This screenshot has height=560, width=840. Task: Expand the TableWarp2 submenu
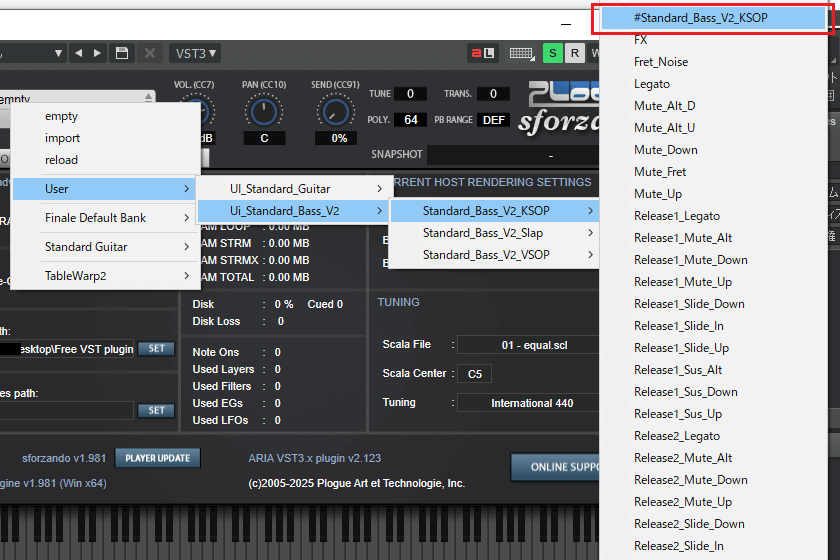click(104, 275)
